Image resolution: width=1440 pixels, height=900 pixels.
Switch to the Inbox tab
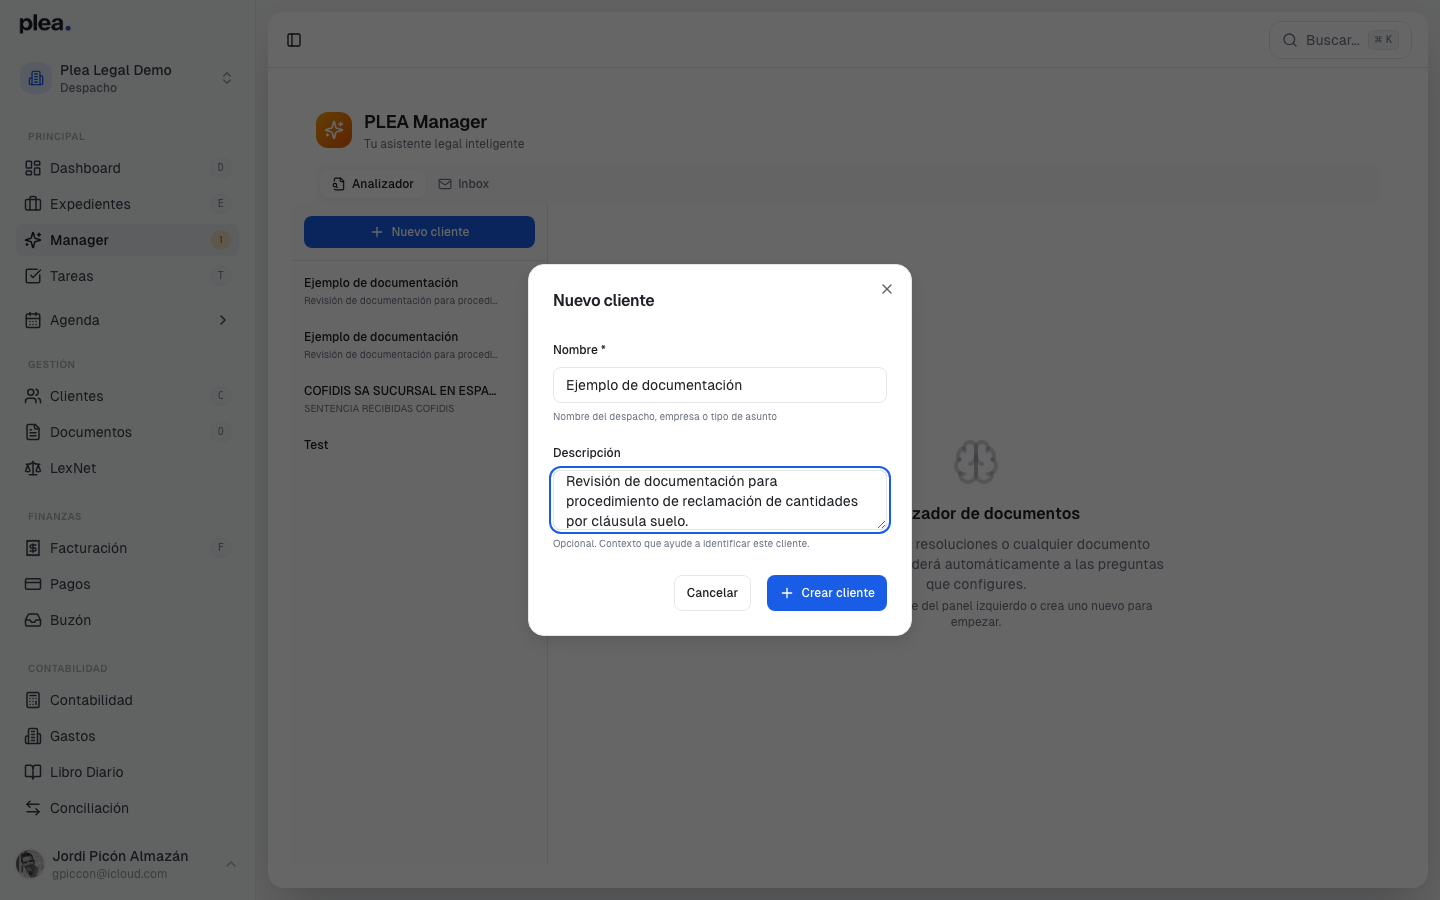[464, 184]
